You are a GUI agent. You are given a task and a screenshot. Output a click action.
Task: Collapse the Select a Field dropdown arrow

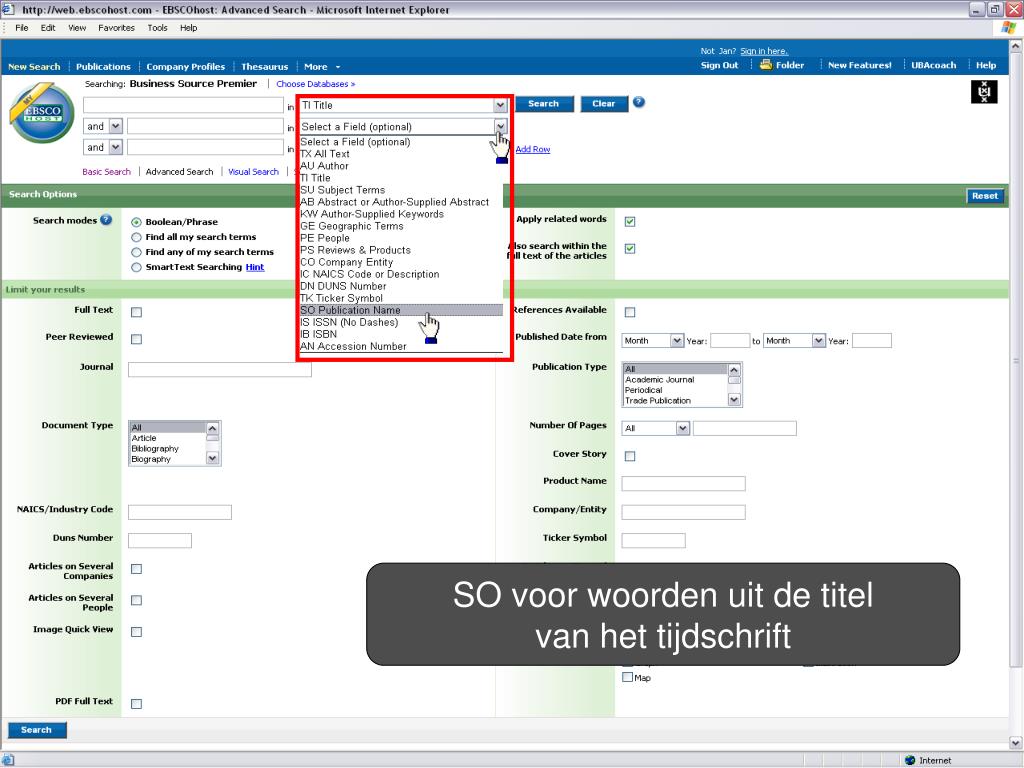coord(500,126)
